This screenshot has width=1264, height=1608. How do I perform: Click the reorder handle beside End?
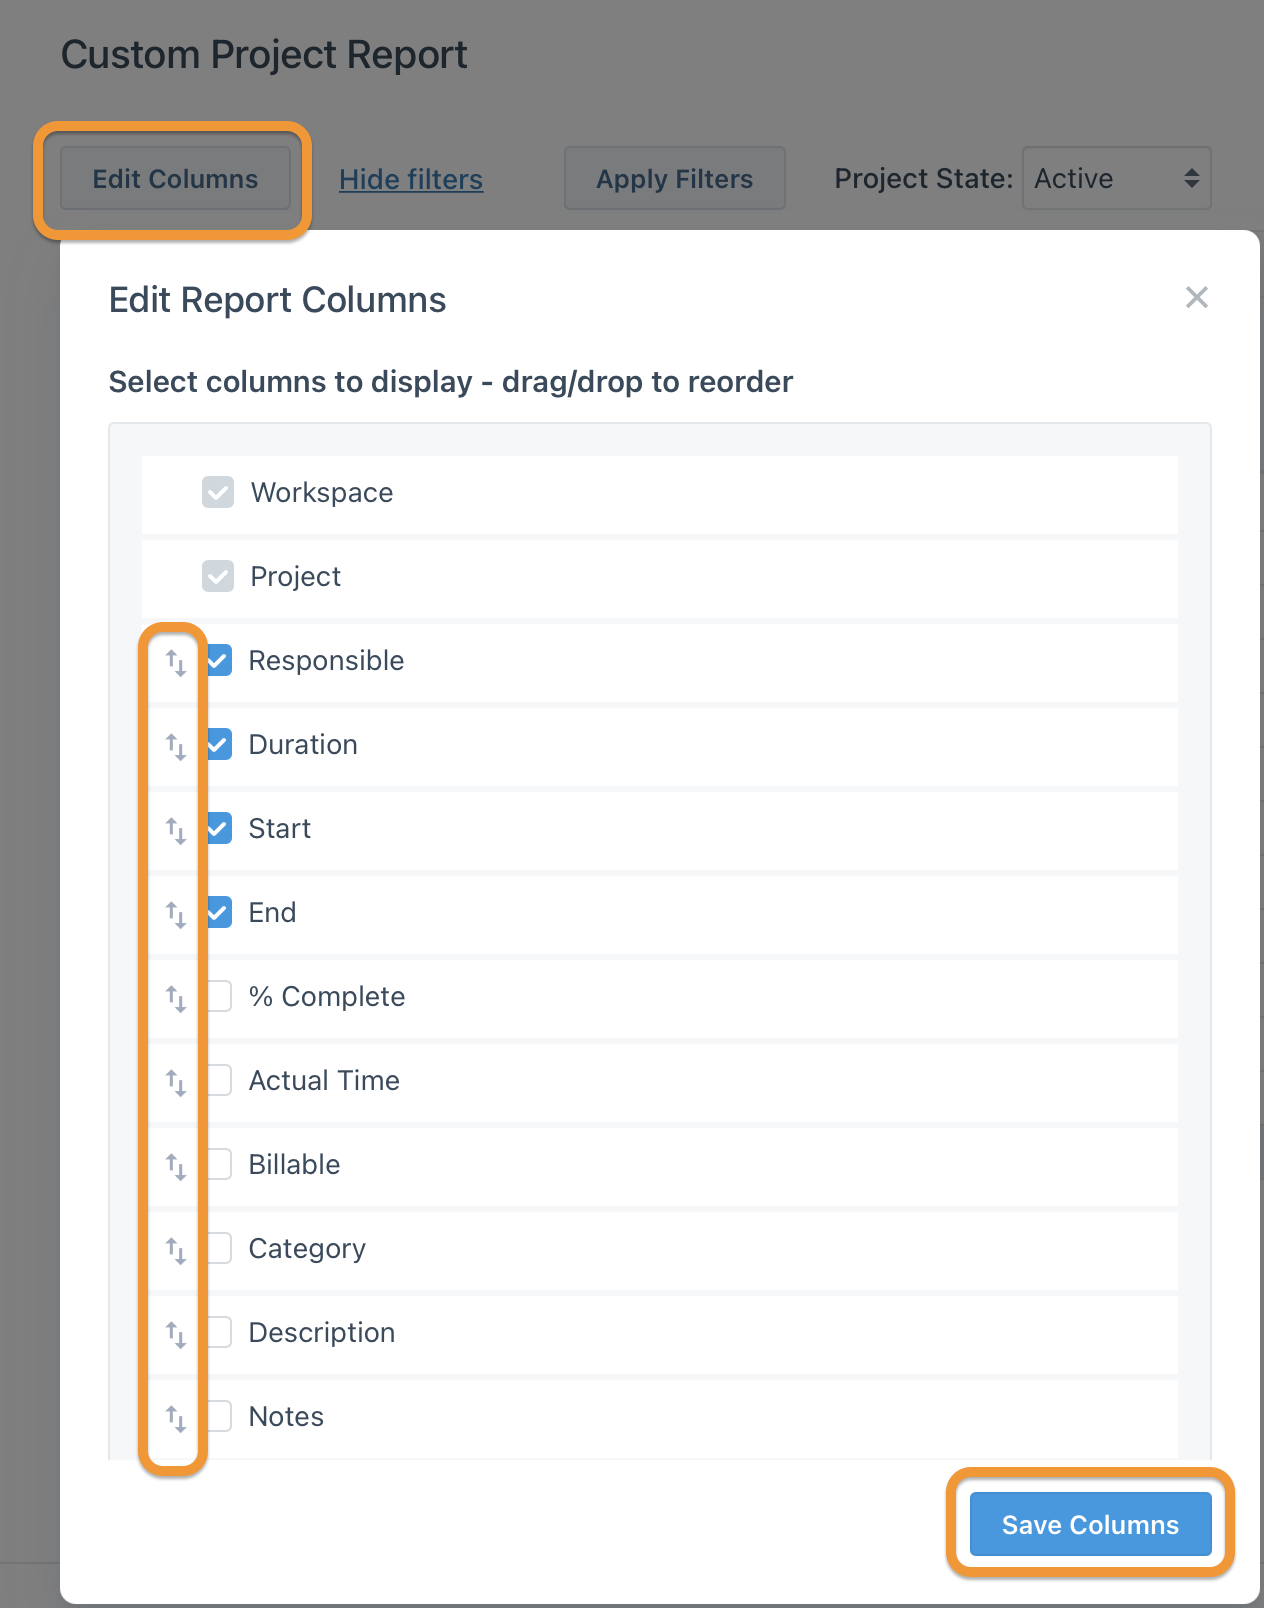[x=176, y=913]
